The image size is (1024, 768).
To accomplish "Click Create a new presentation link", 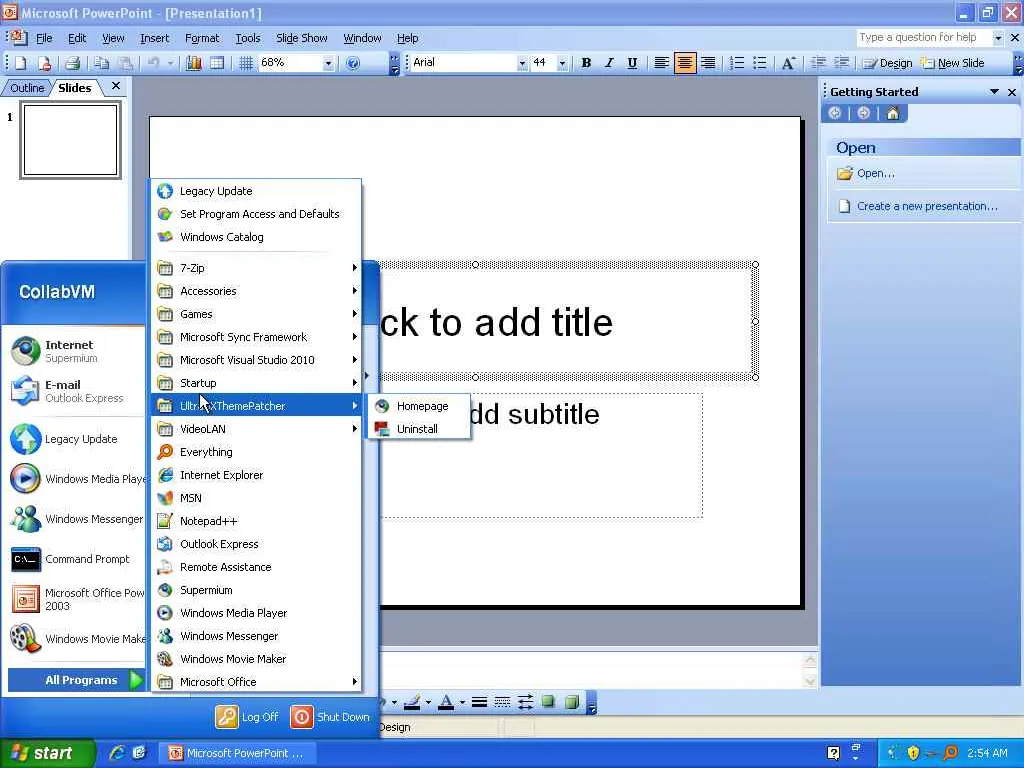I will [927, 206].
